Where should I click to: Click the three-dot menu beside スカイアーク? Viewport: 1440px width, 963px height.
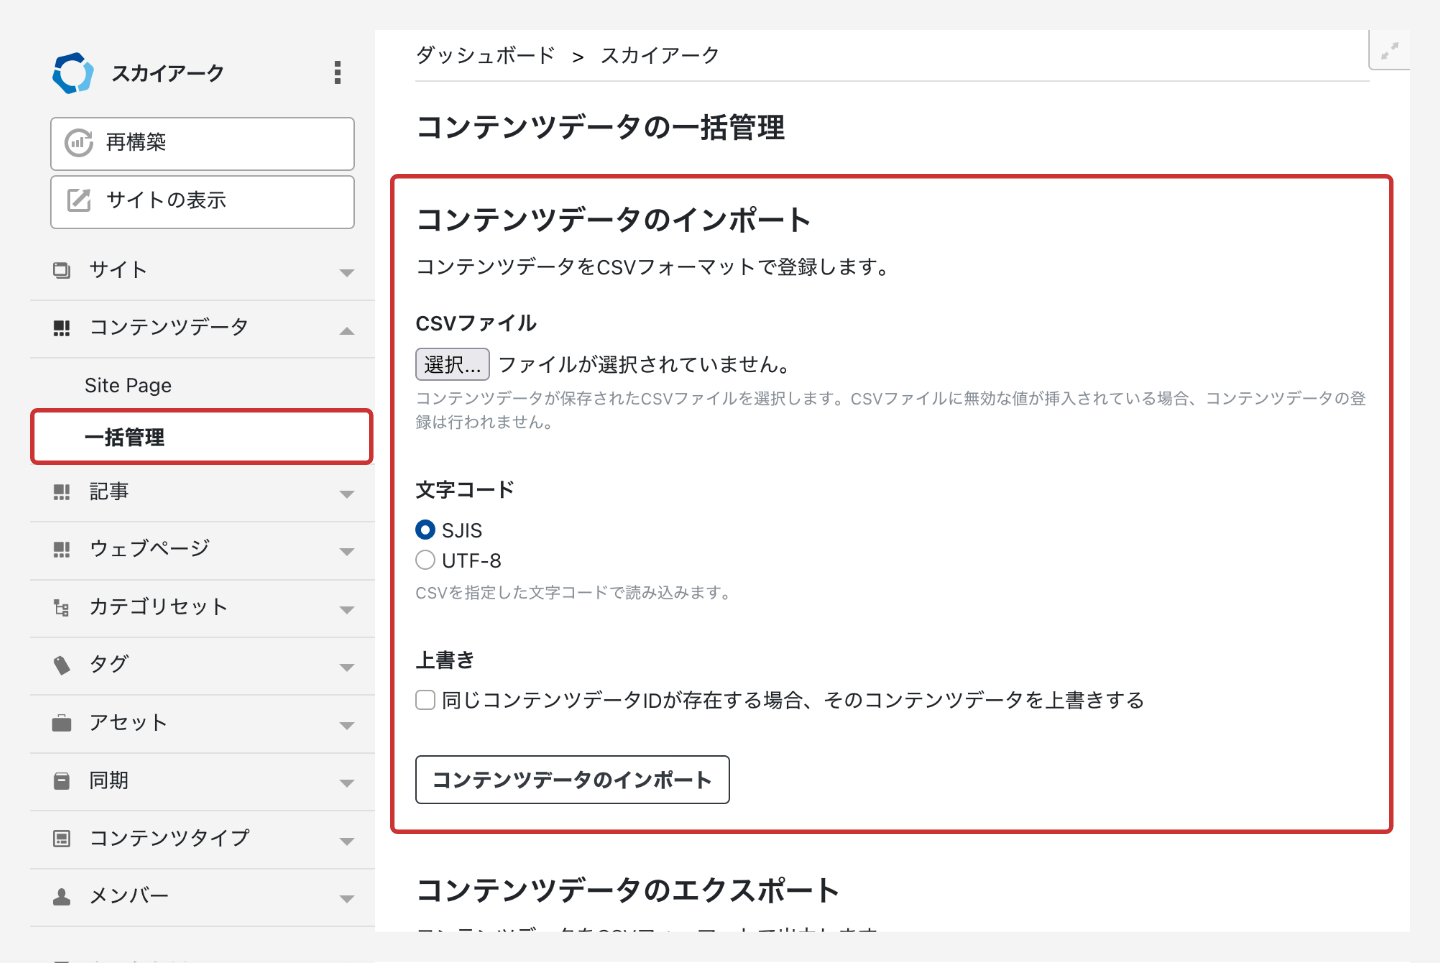[337, 72]
